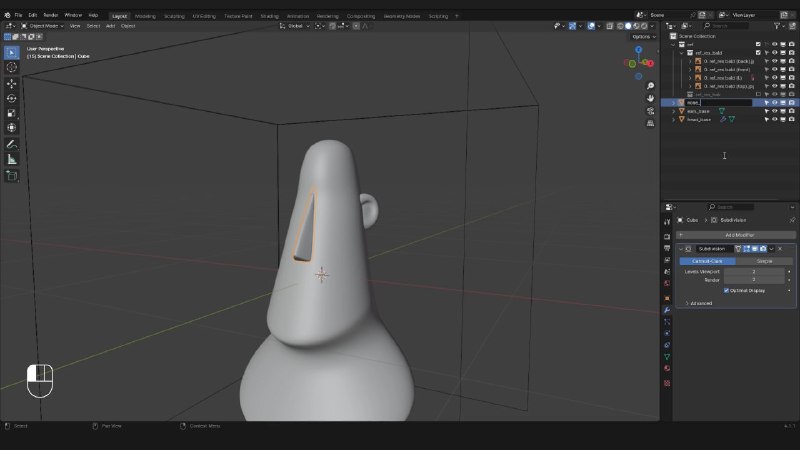
Task: Toggle Optimal Display checkbox
Action: click(726, 290)
